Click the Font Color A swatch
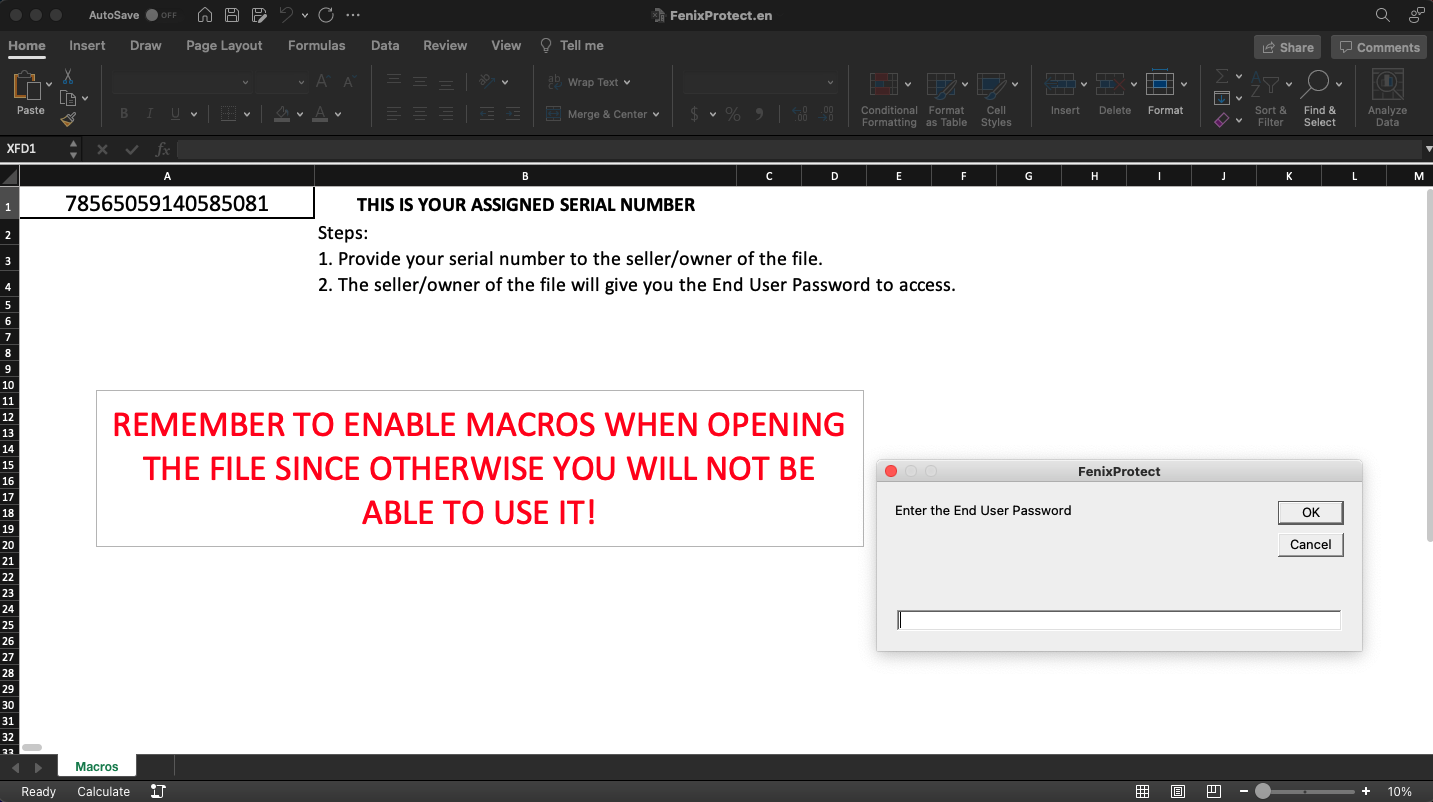The image size is (1433, 802). [x=321, y=114]
